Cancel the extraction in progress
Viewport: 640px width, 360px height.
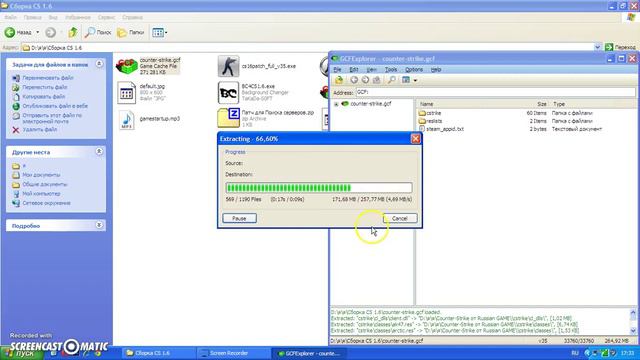coord(400,218)
